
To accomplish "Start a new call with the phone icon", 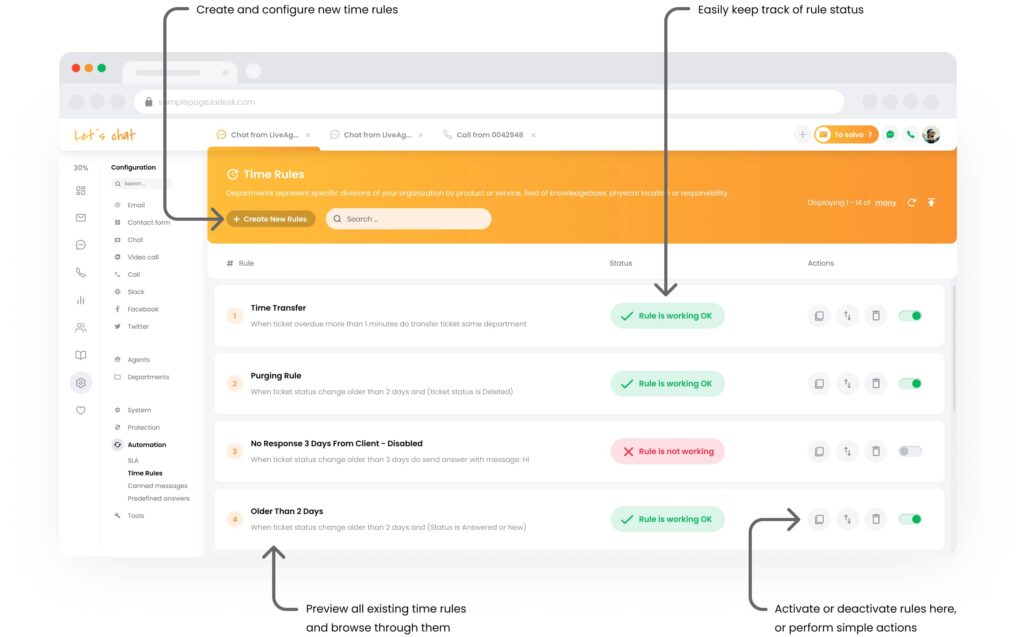I will click(910, 133).
